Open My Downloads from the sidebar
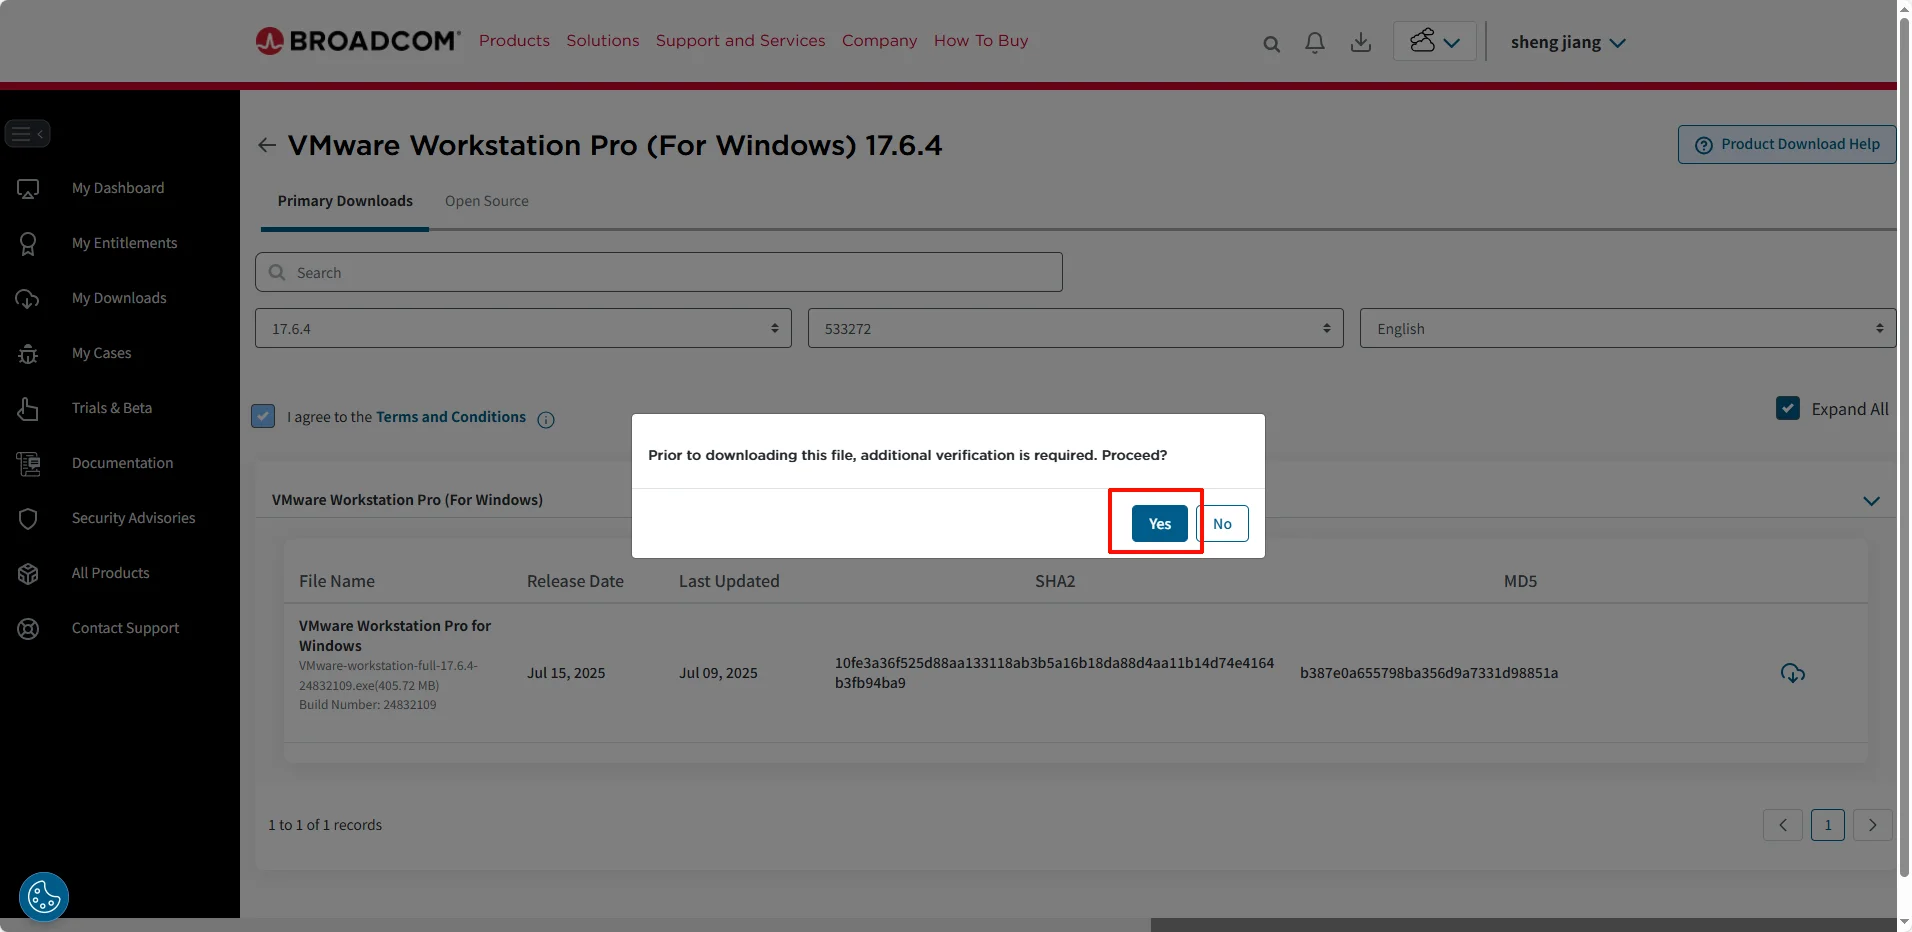Image resolution: width=1912 pixels, height=932 pixels. [118, 297]
